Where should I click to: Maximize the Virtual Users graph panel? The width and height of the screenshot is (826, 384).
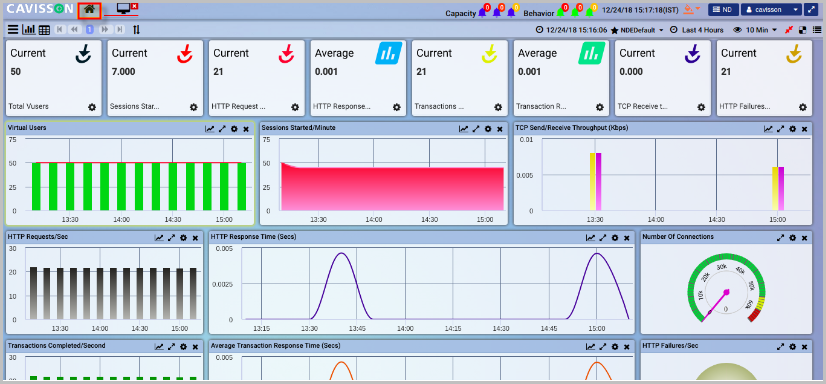pyautogui.click(x=222, y=129)
